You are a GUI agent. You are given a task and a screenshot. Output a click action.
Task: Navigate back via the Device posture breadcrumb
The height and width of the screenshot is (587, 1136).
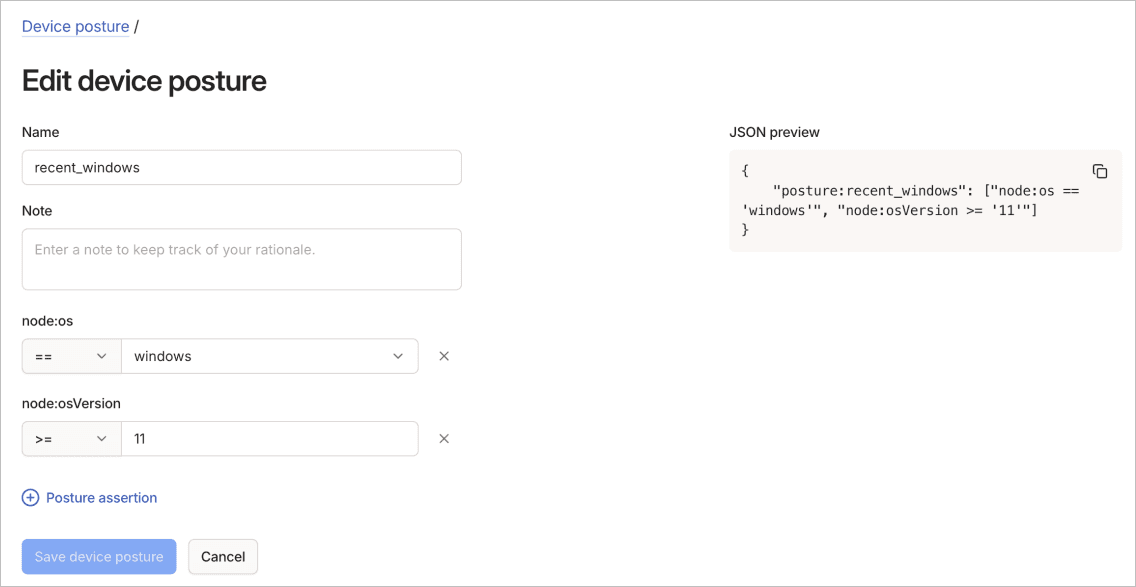(75, 26)
